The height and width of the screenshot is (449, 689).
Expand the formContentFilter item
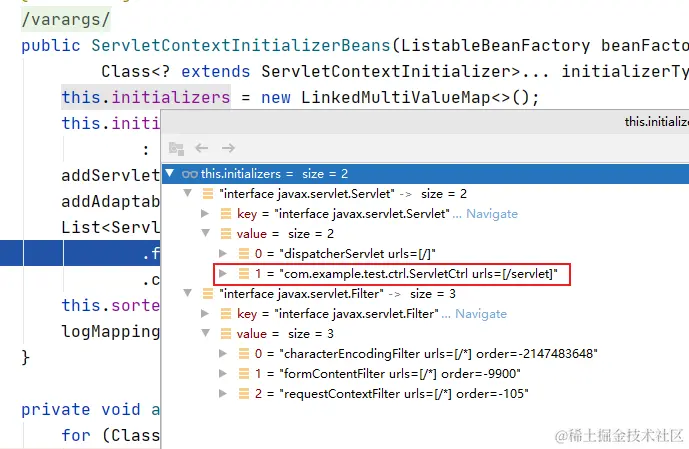223,373
